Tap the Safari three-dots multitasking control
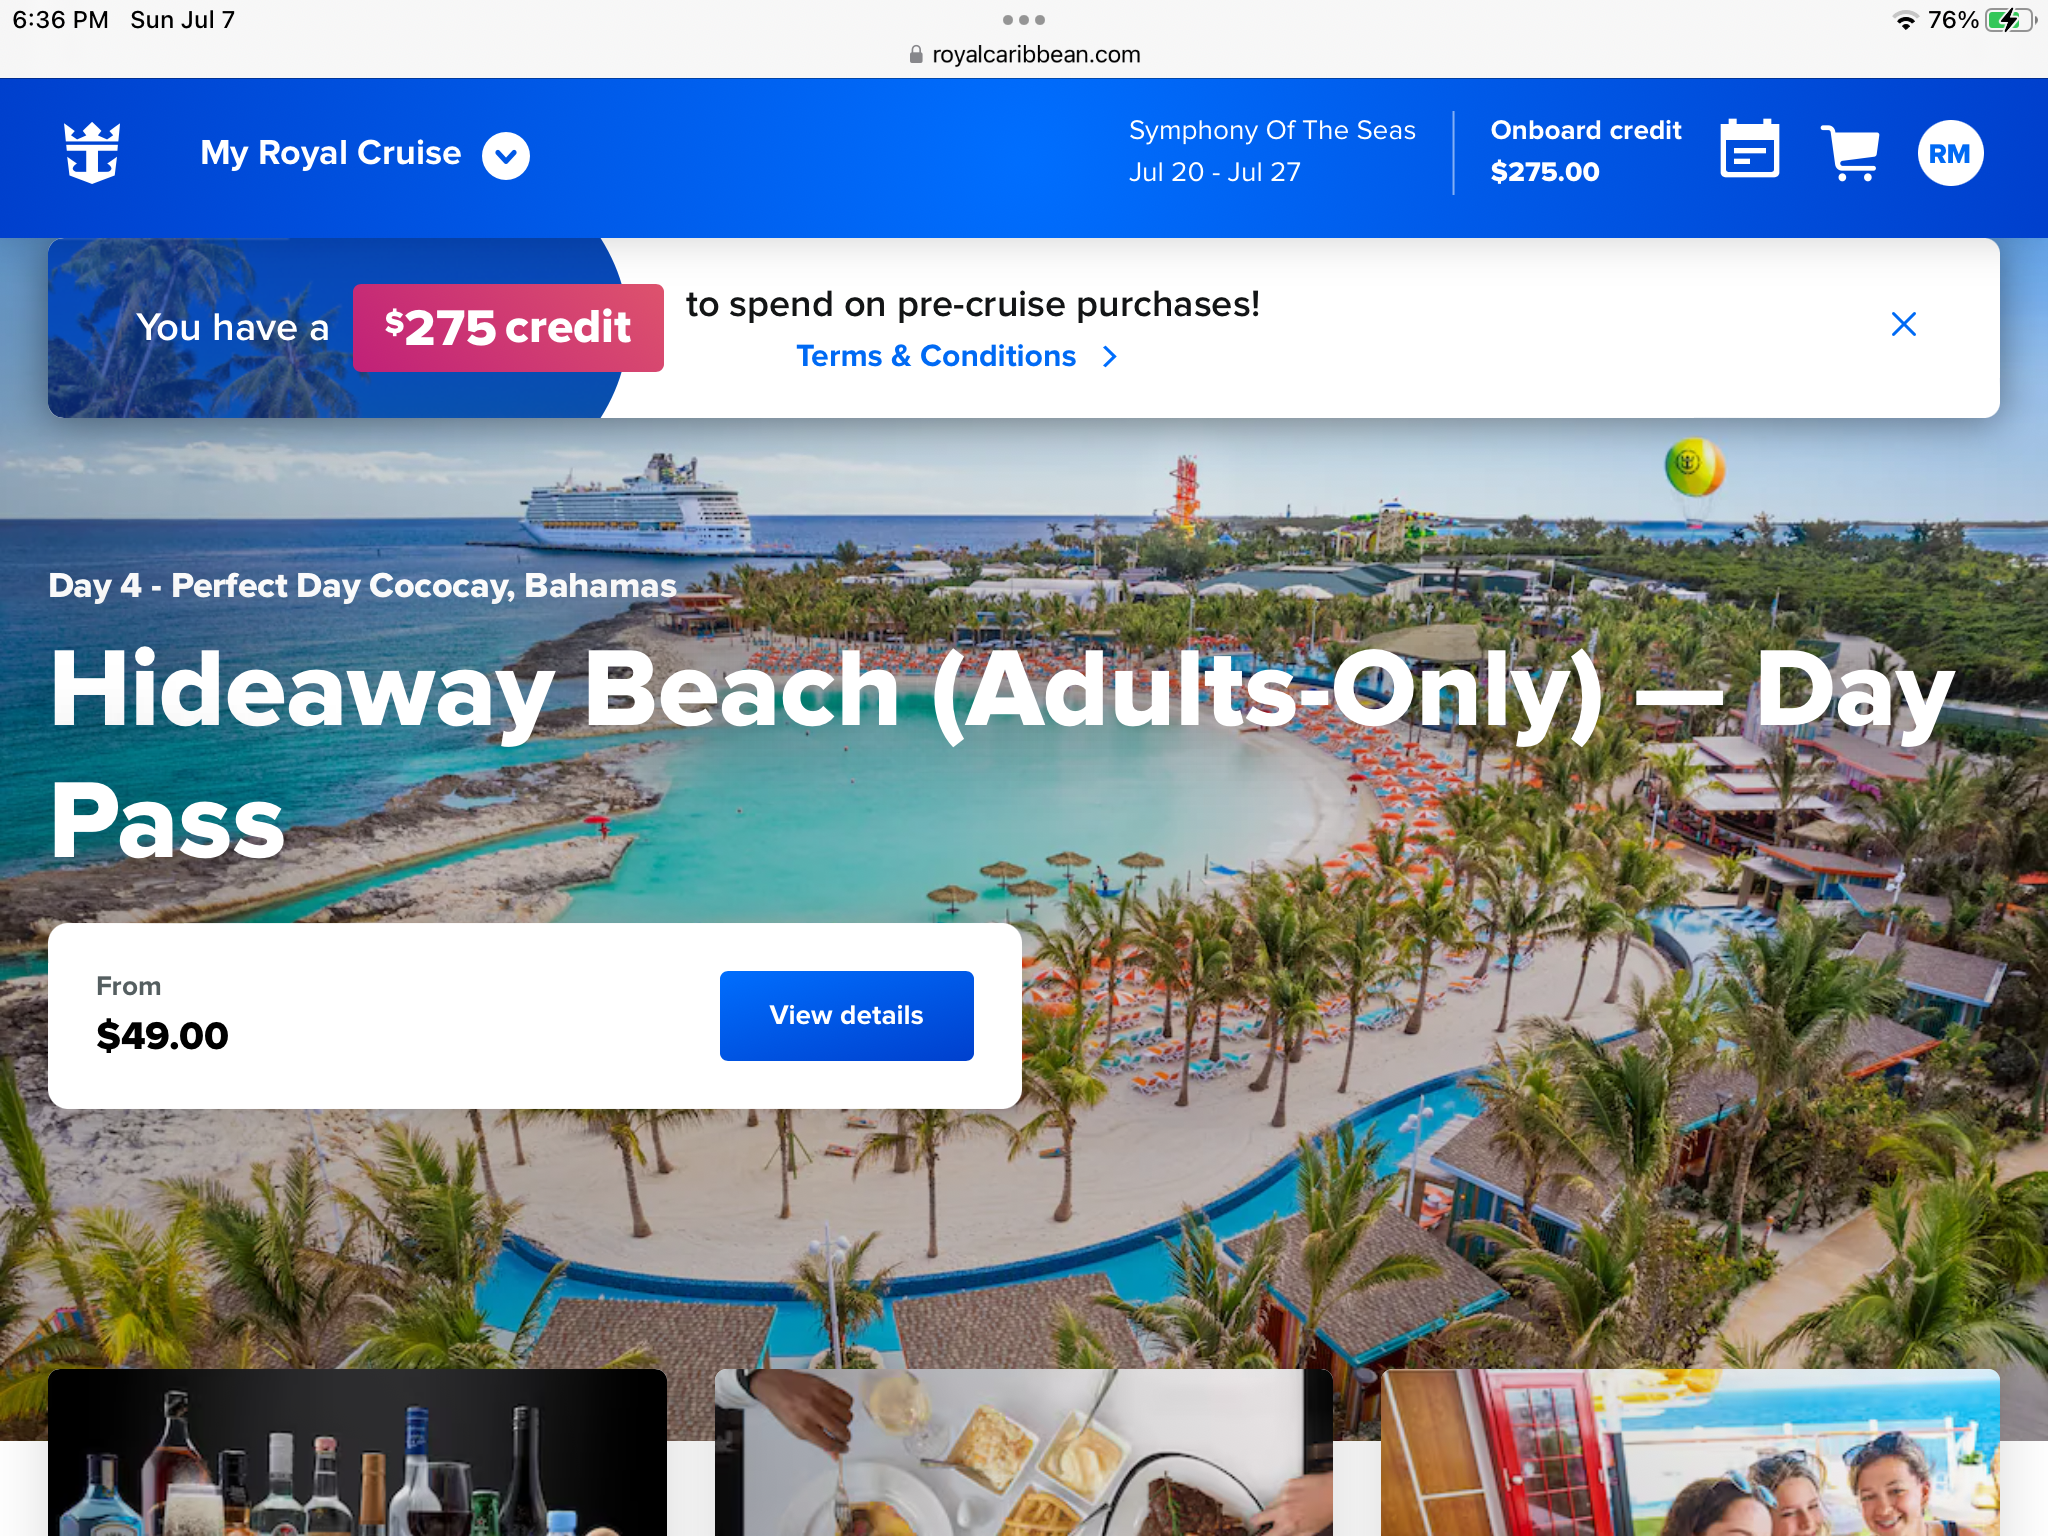This screenshot has width=2048, height=1536. click(x=1024, y=20)
